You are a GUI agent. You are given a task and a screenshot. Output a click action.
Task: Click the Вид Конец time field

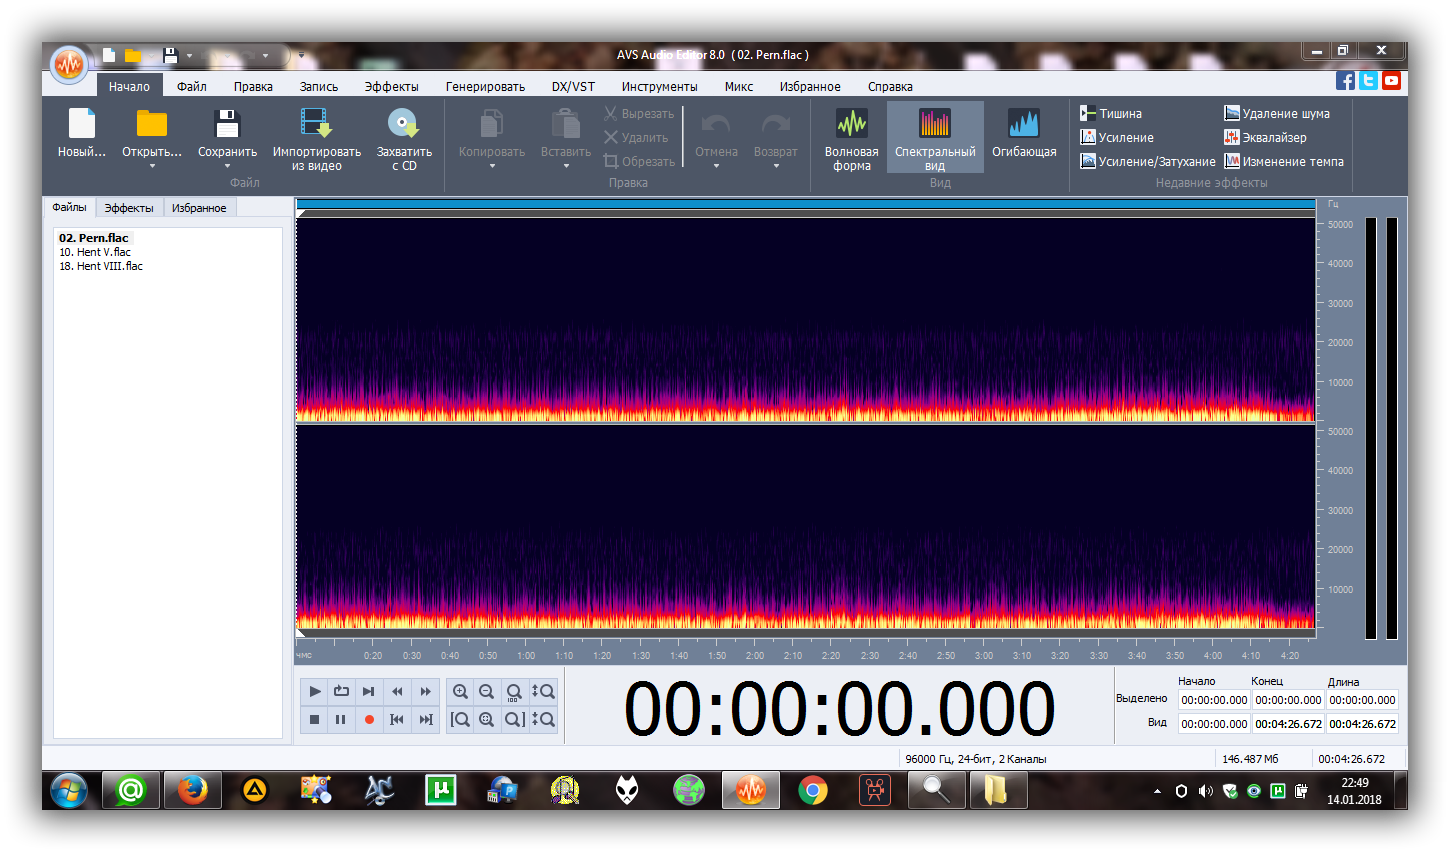pyautogui.click(x=1288, y=724)
